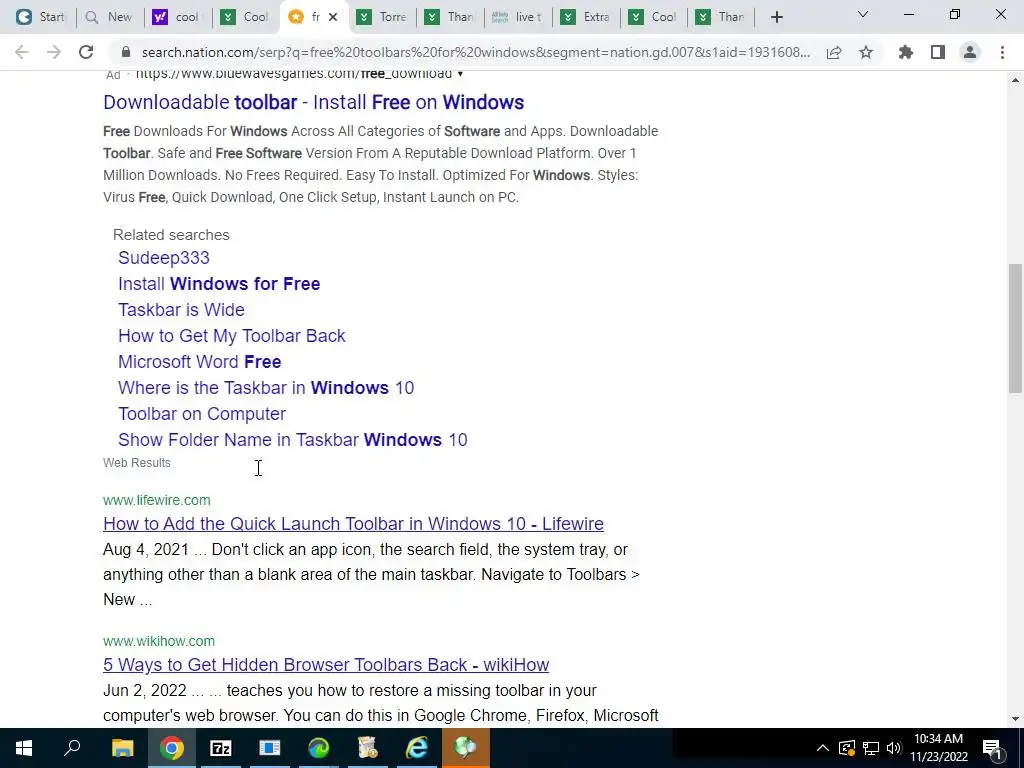
Task: Switch to the Torre tab
Action: 383,17
